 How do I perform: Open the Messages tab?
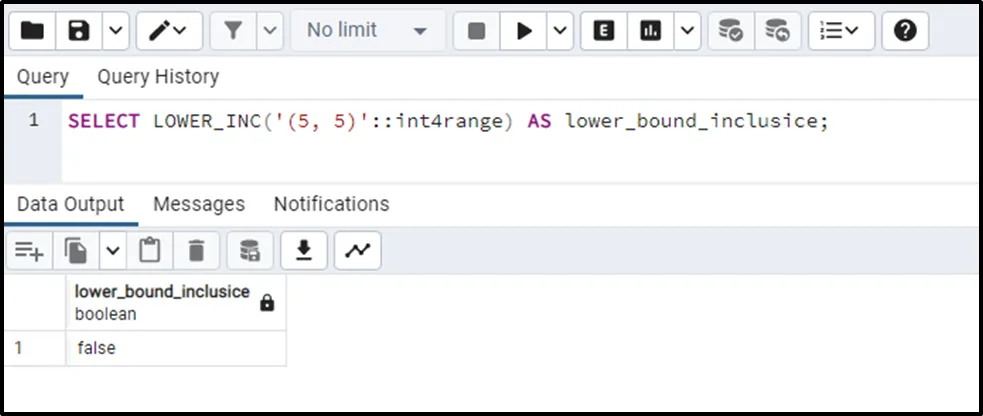click(198, 204)
